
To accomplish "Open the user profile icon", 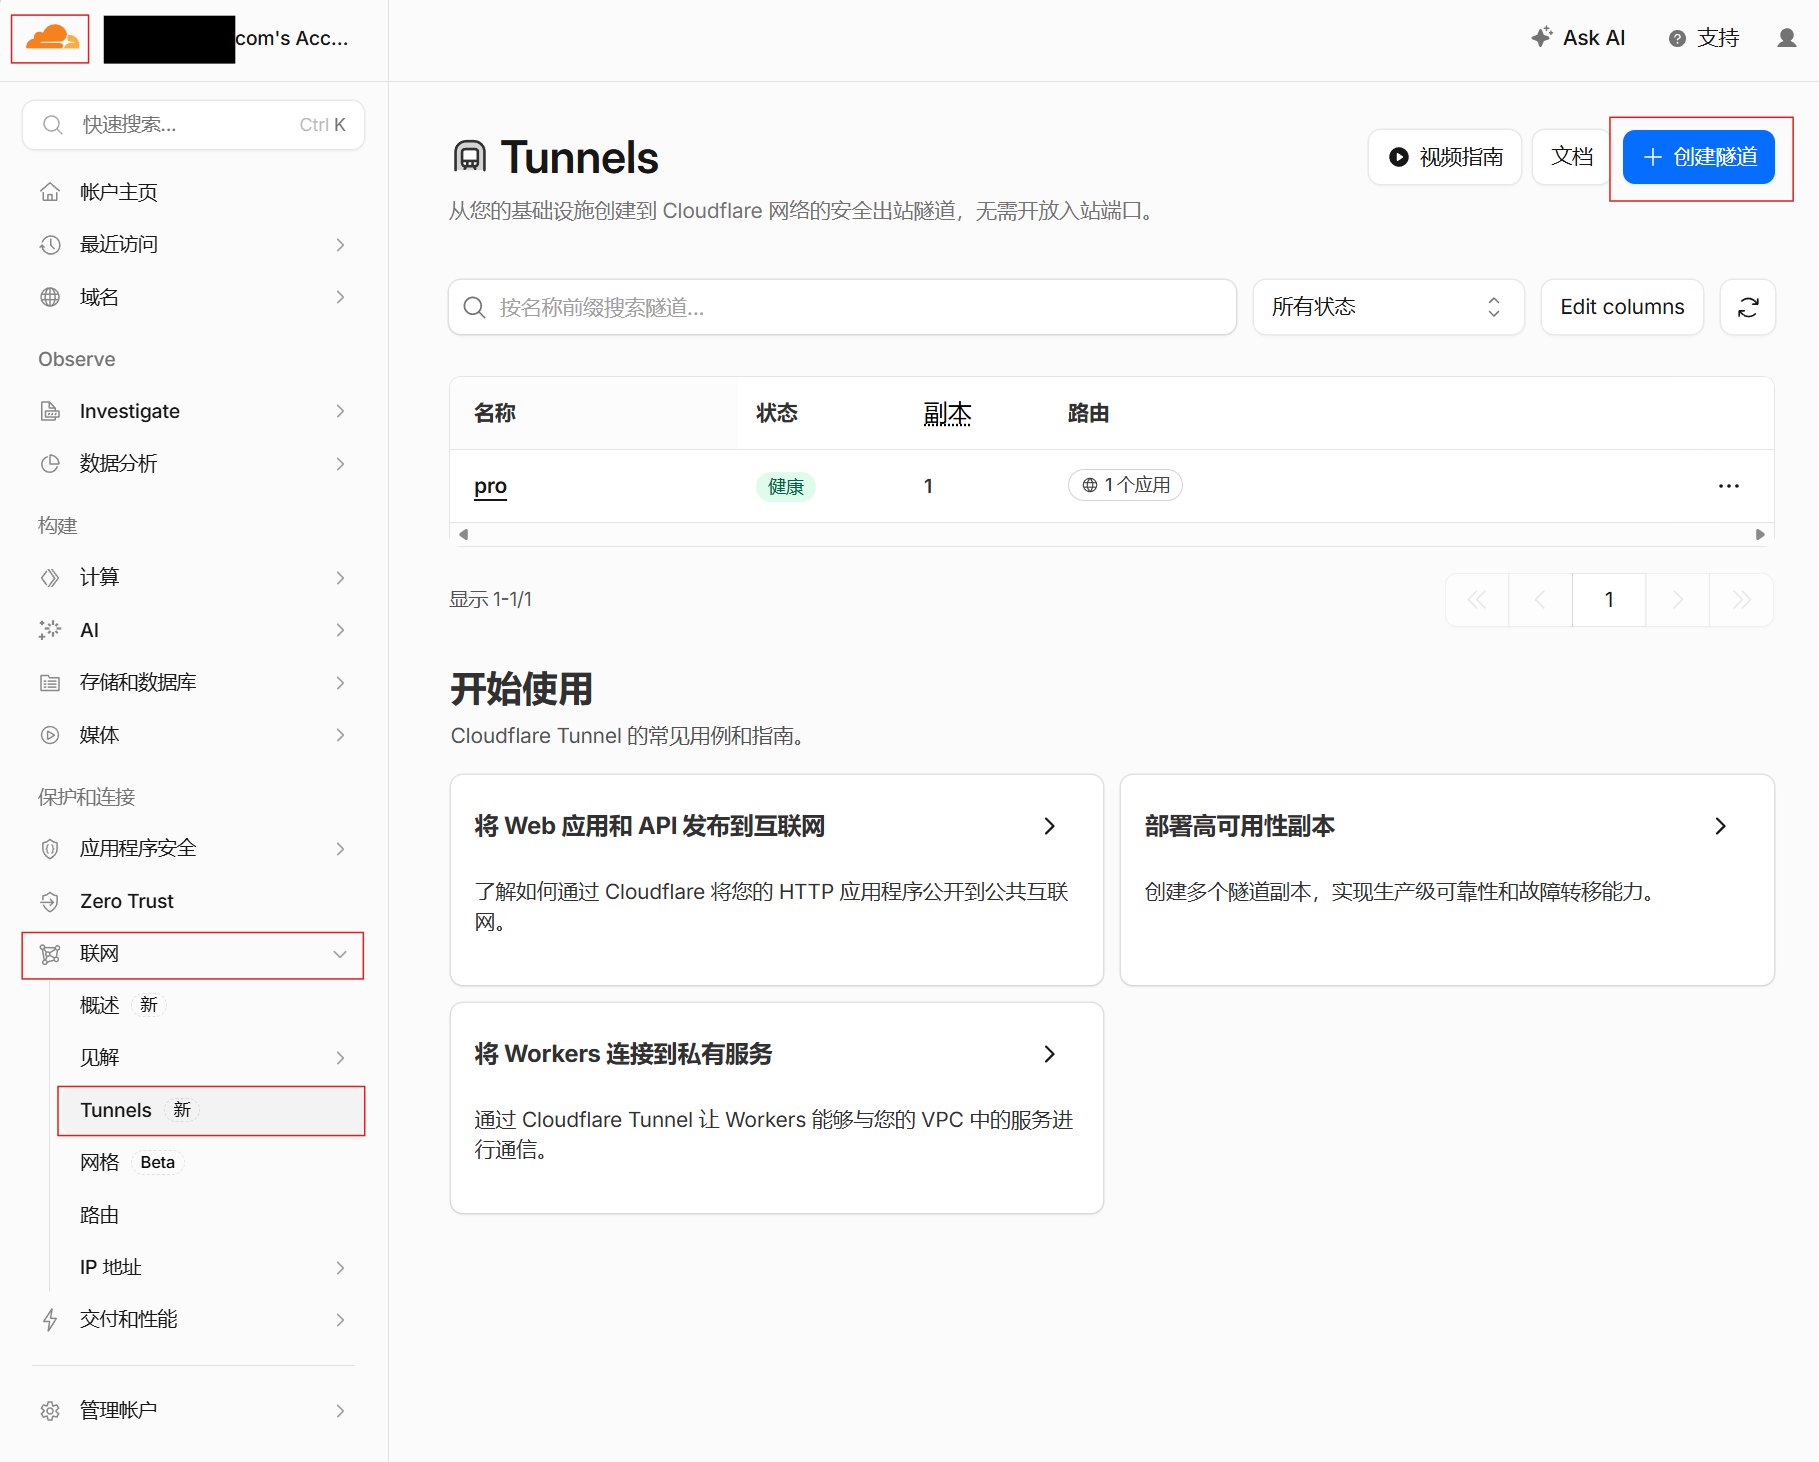I will tap(1786, 38).
